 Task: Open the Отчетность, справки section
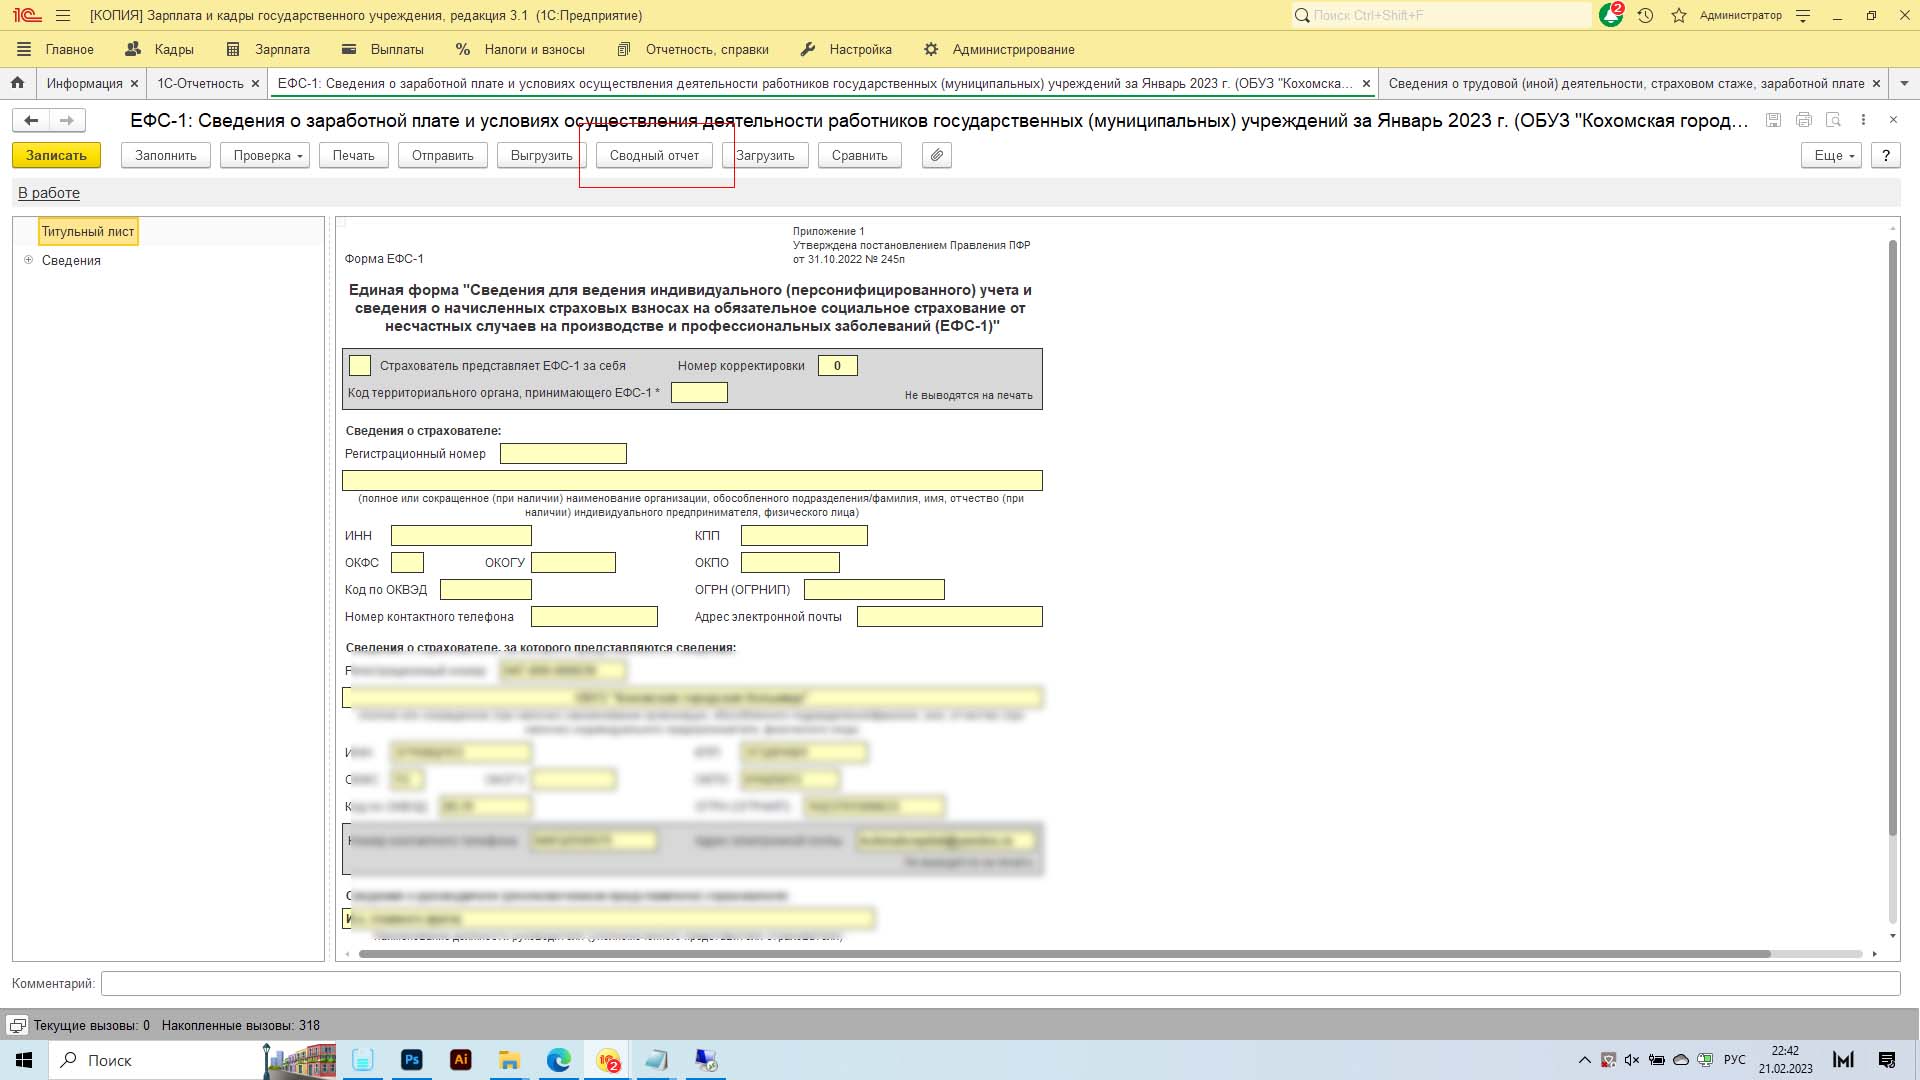click(x=693, y=49)
